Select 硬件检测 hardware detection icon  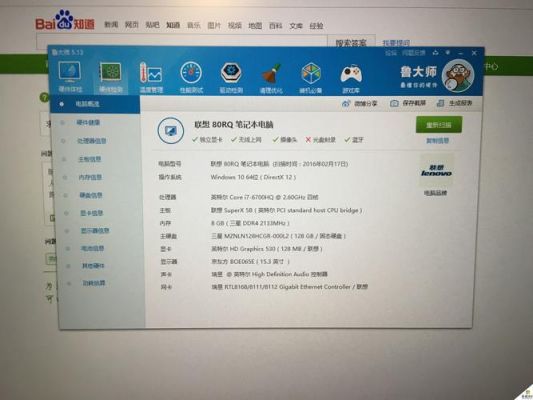point(110,77)
